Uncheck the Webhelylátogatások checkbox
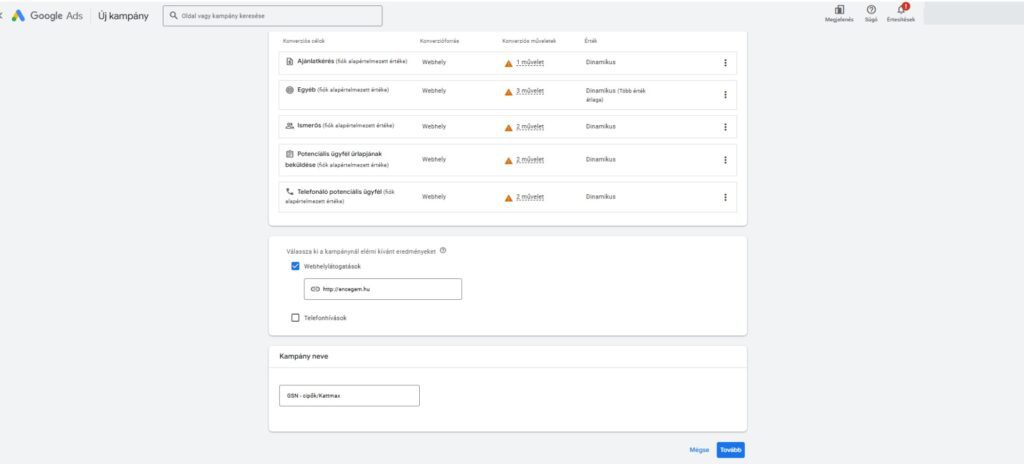The image size is (1024, 464). (x=295, y=266)
